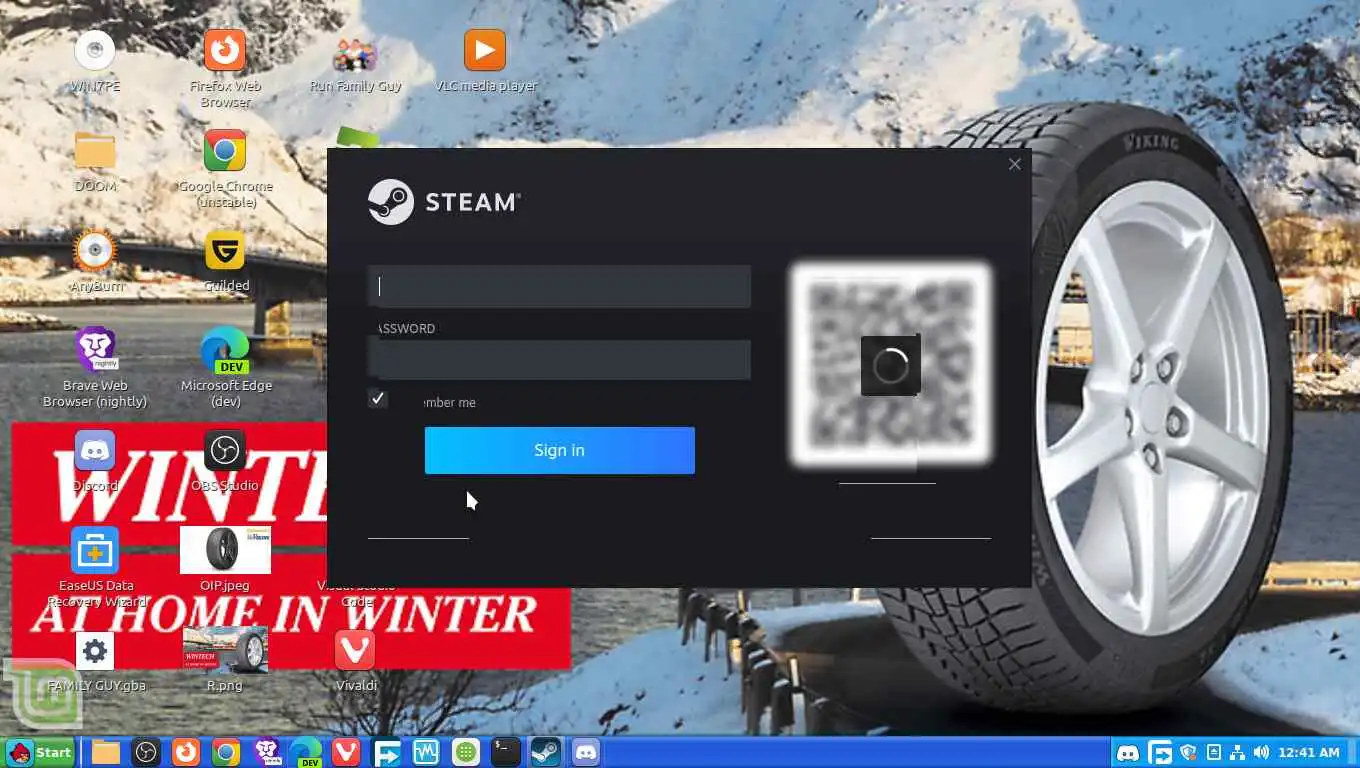
Task: Click the Steam taskbar button
Action: [x=546, y=752]
